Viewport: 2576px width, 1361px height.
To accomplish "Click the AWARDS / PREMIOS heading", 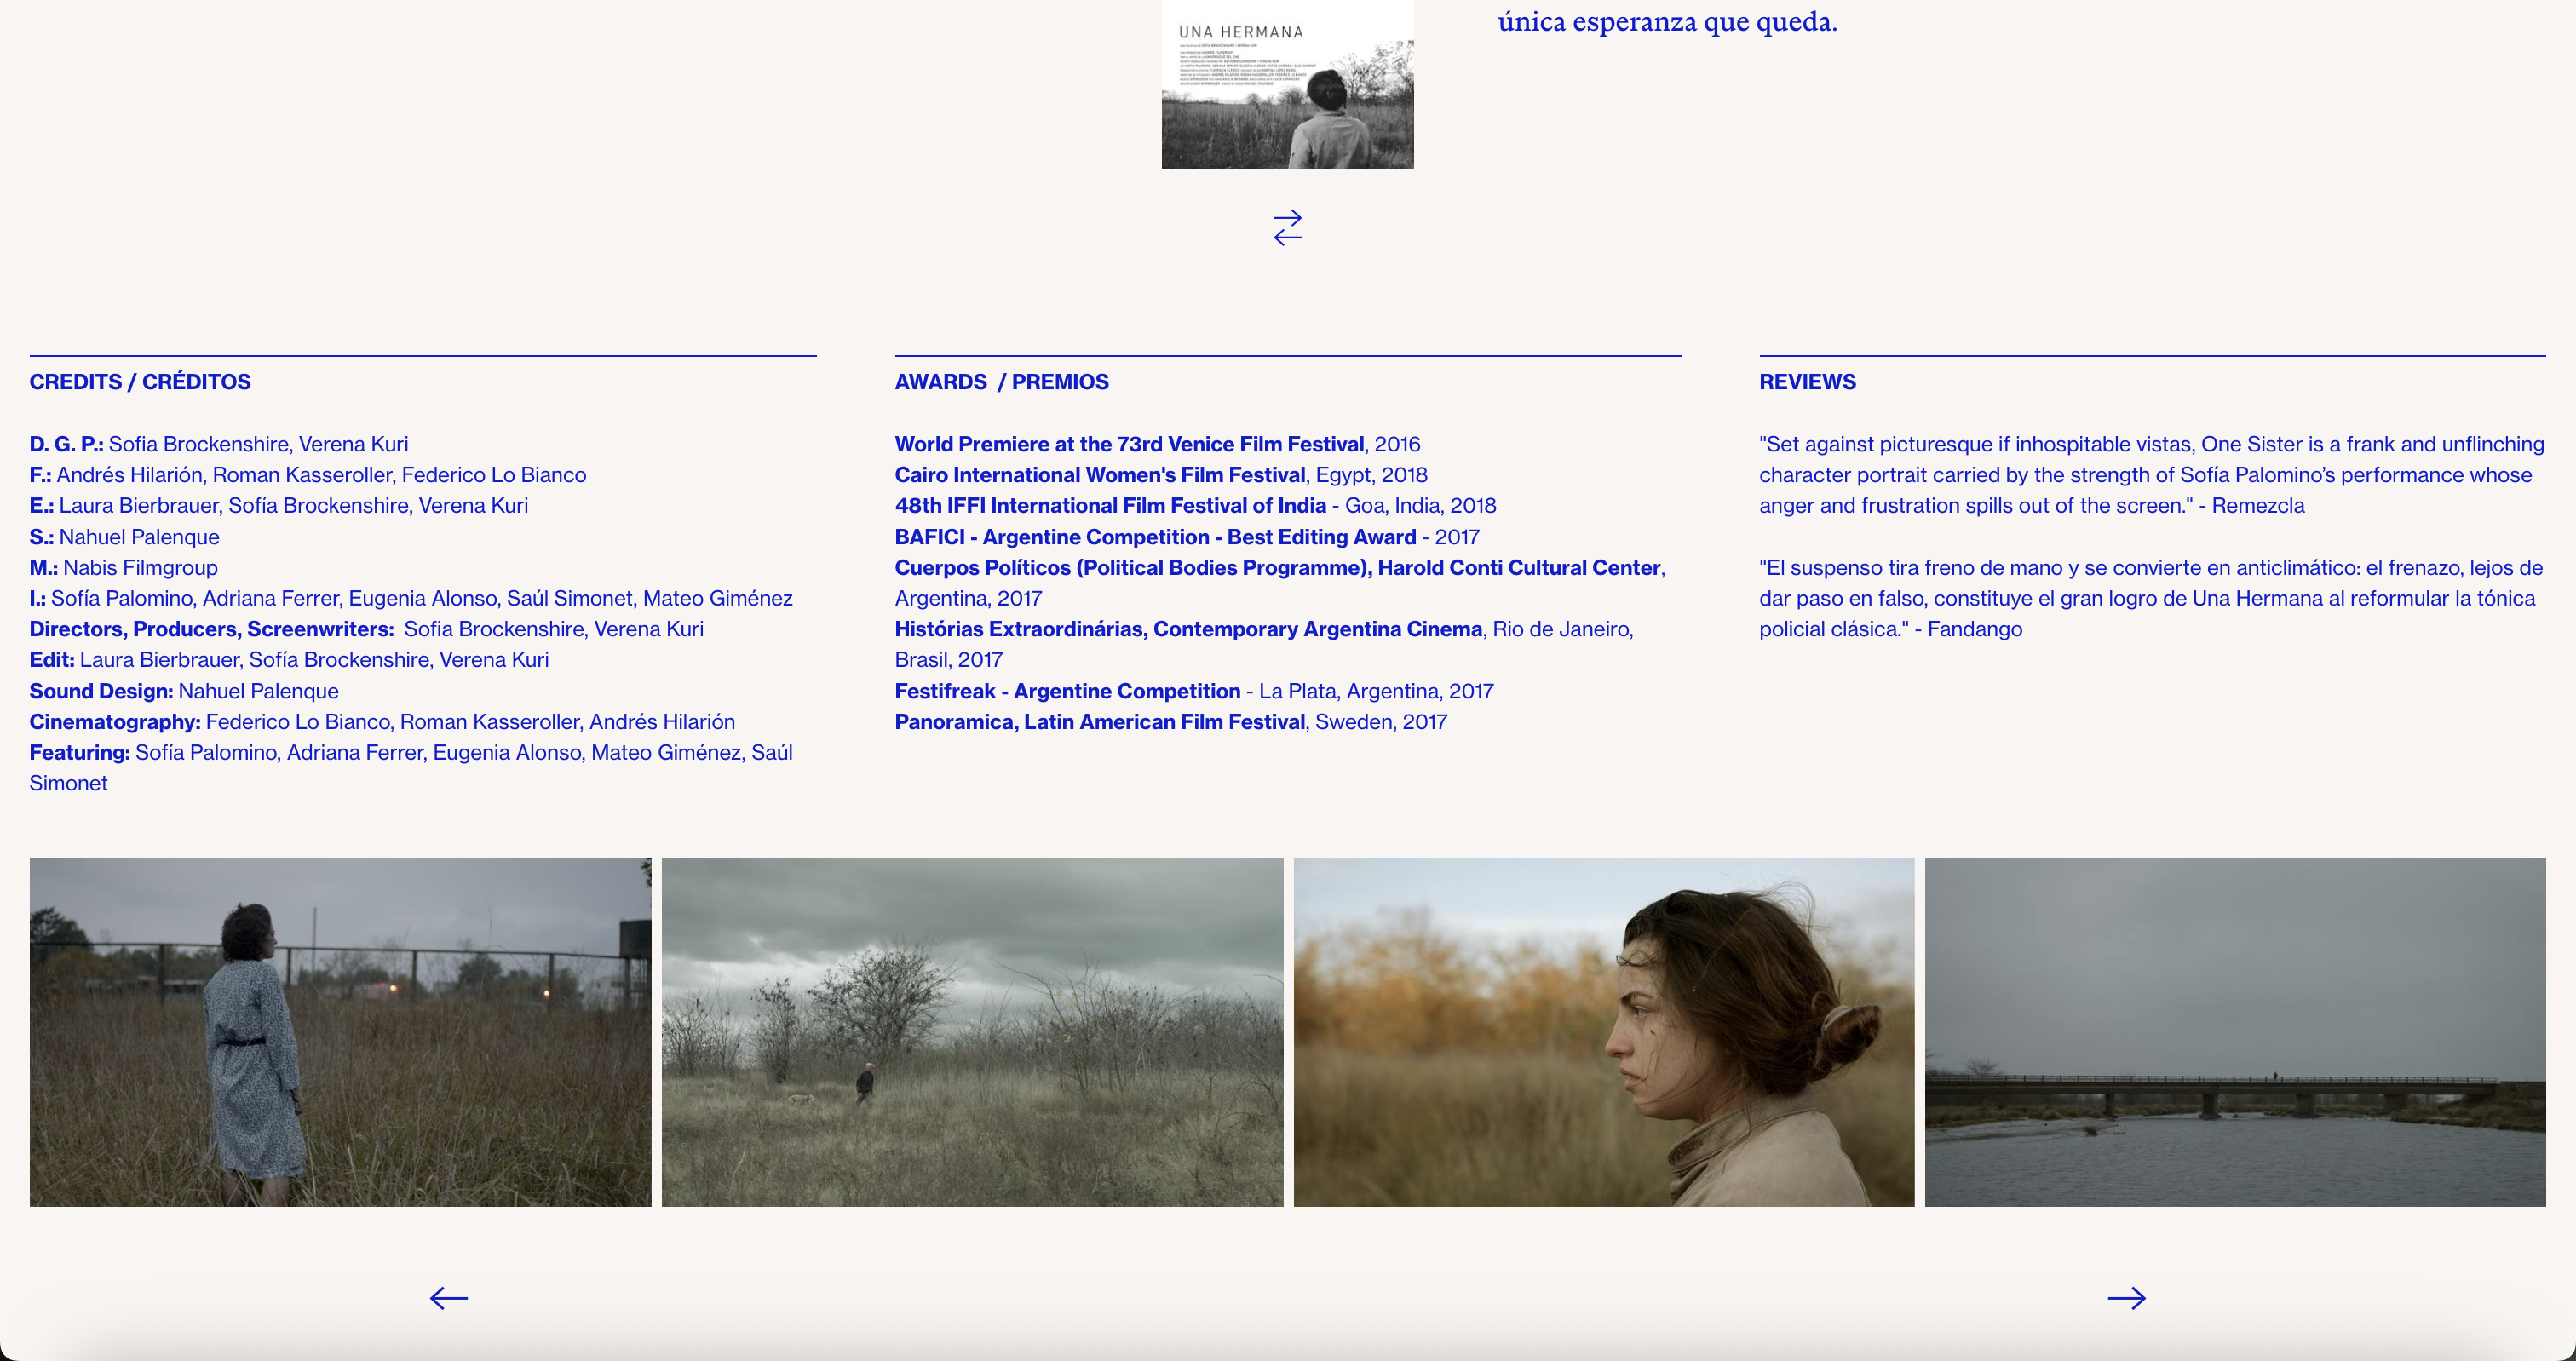I will tap(1001, 382).
